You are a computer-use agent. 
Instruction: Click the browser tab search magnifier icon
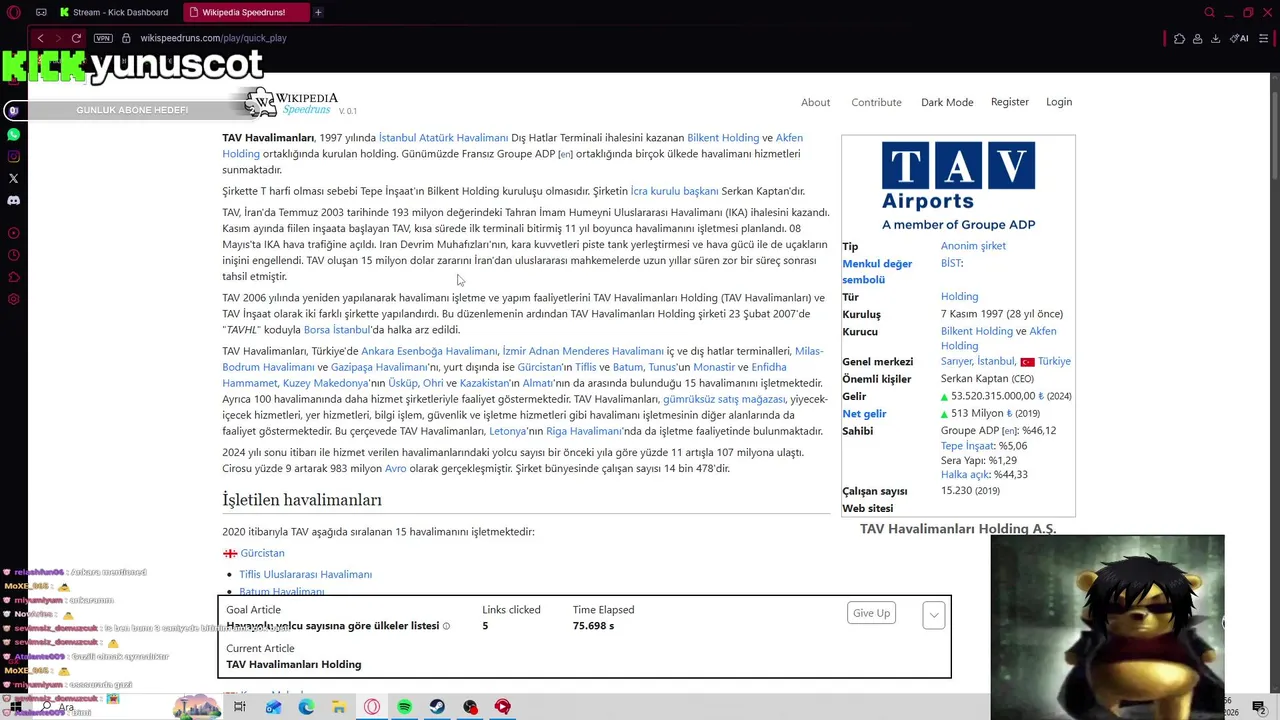[x=1209, y=12]
